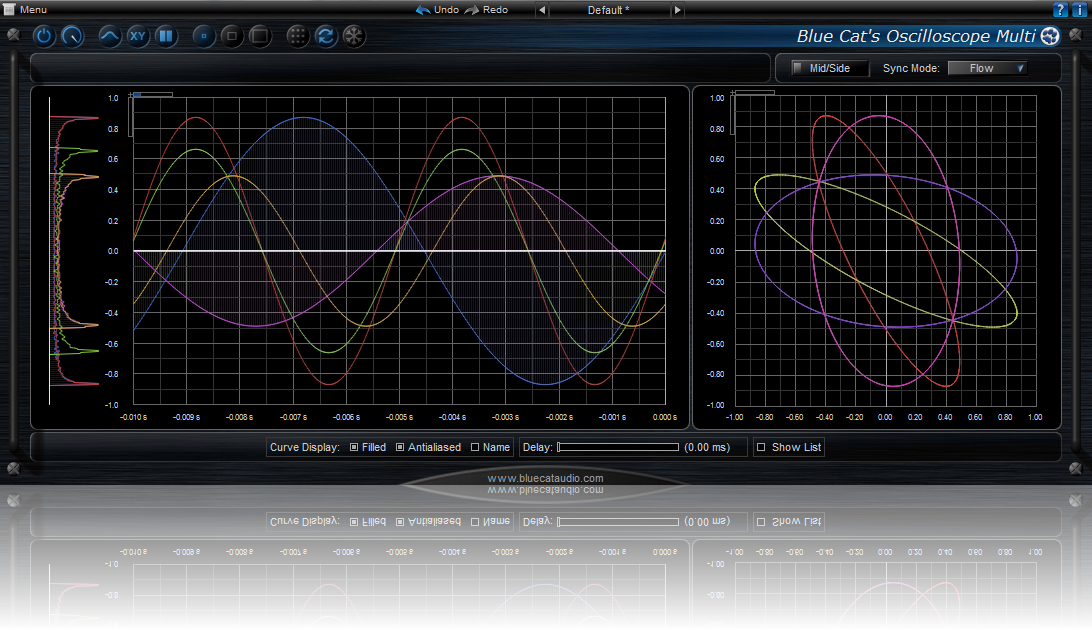Click the dotted grid icon
This screenshot has height=630, width=1092.
pos(298,36)
